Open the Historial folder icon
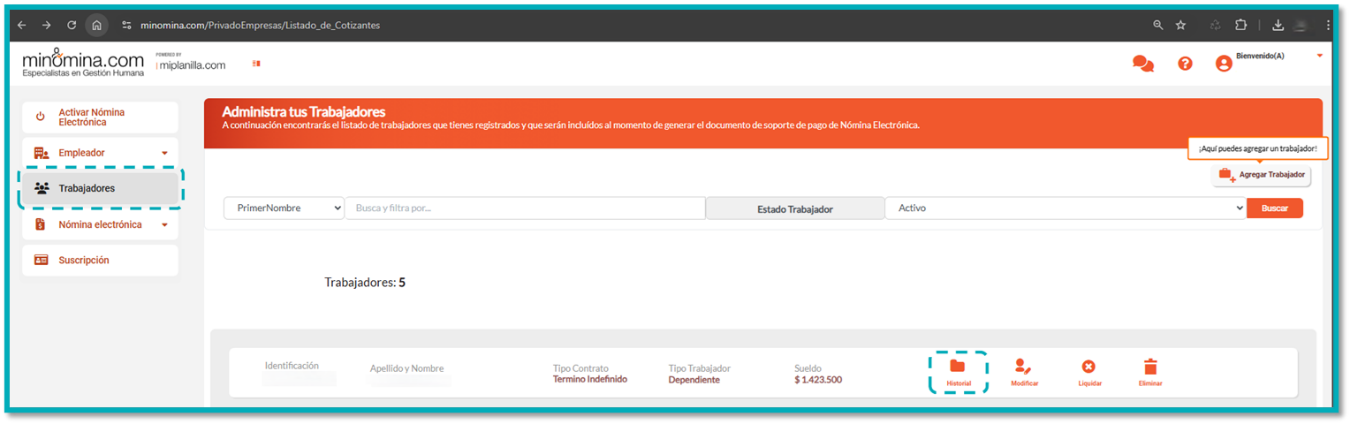1350x424 pixels. point(957,368)
